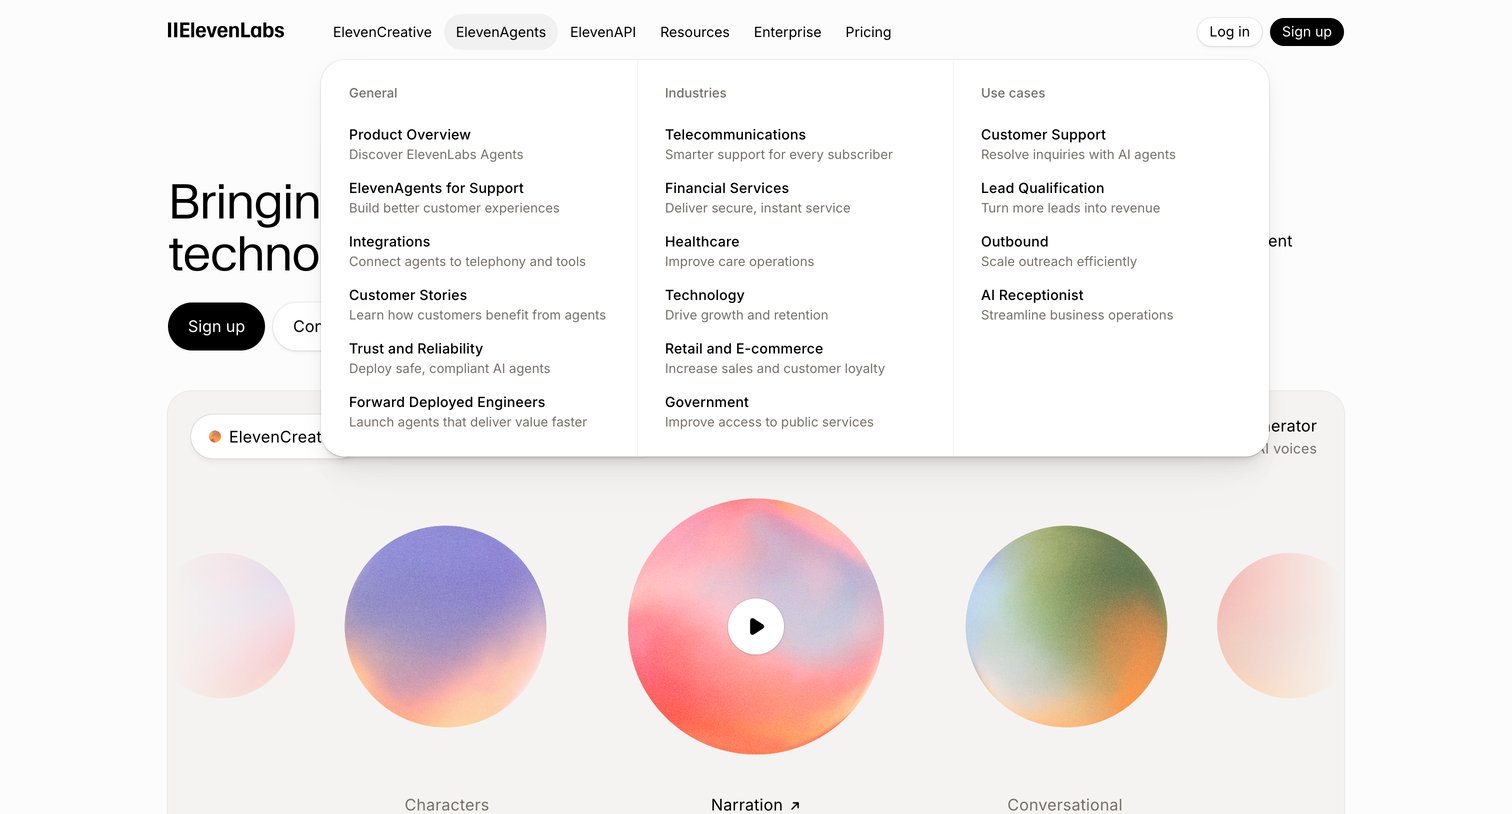Select Financial Services industry

[x=757, y=198]
